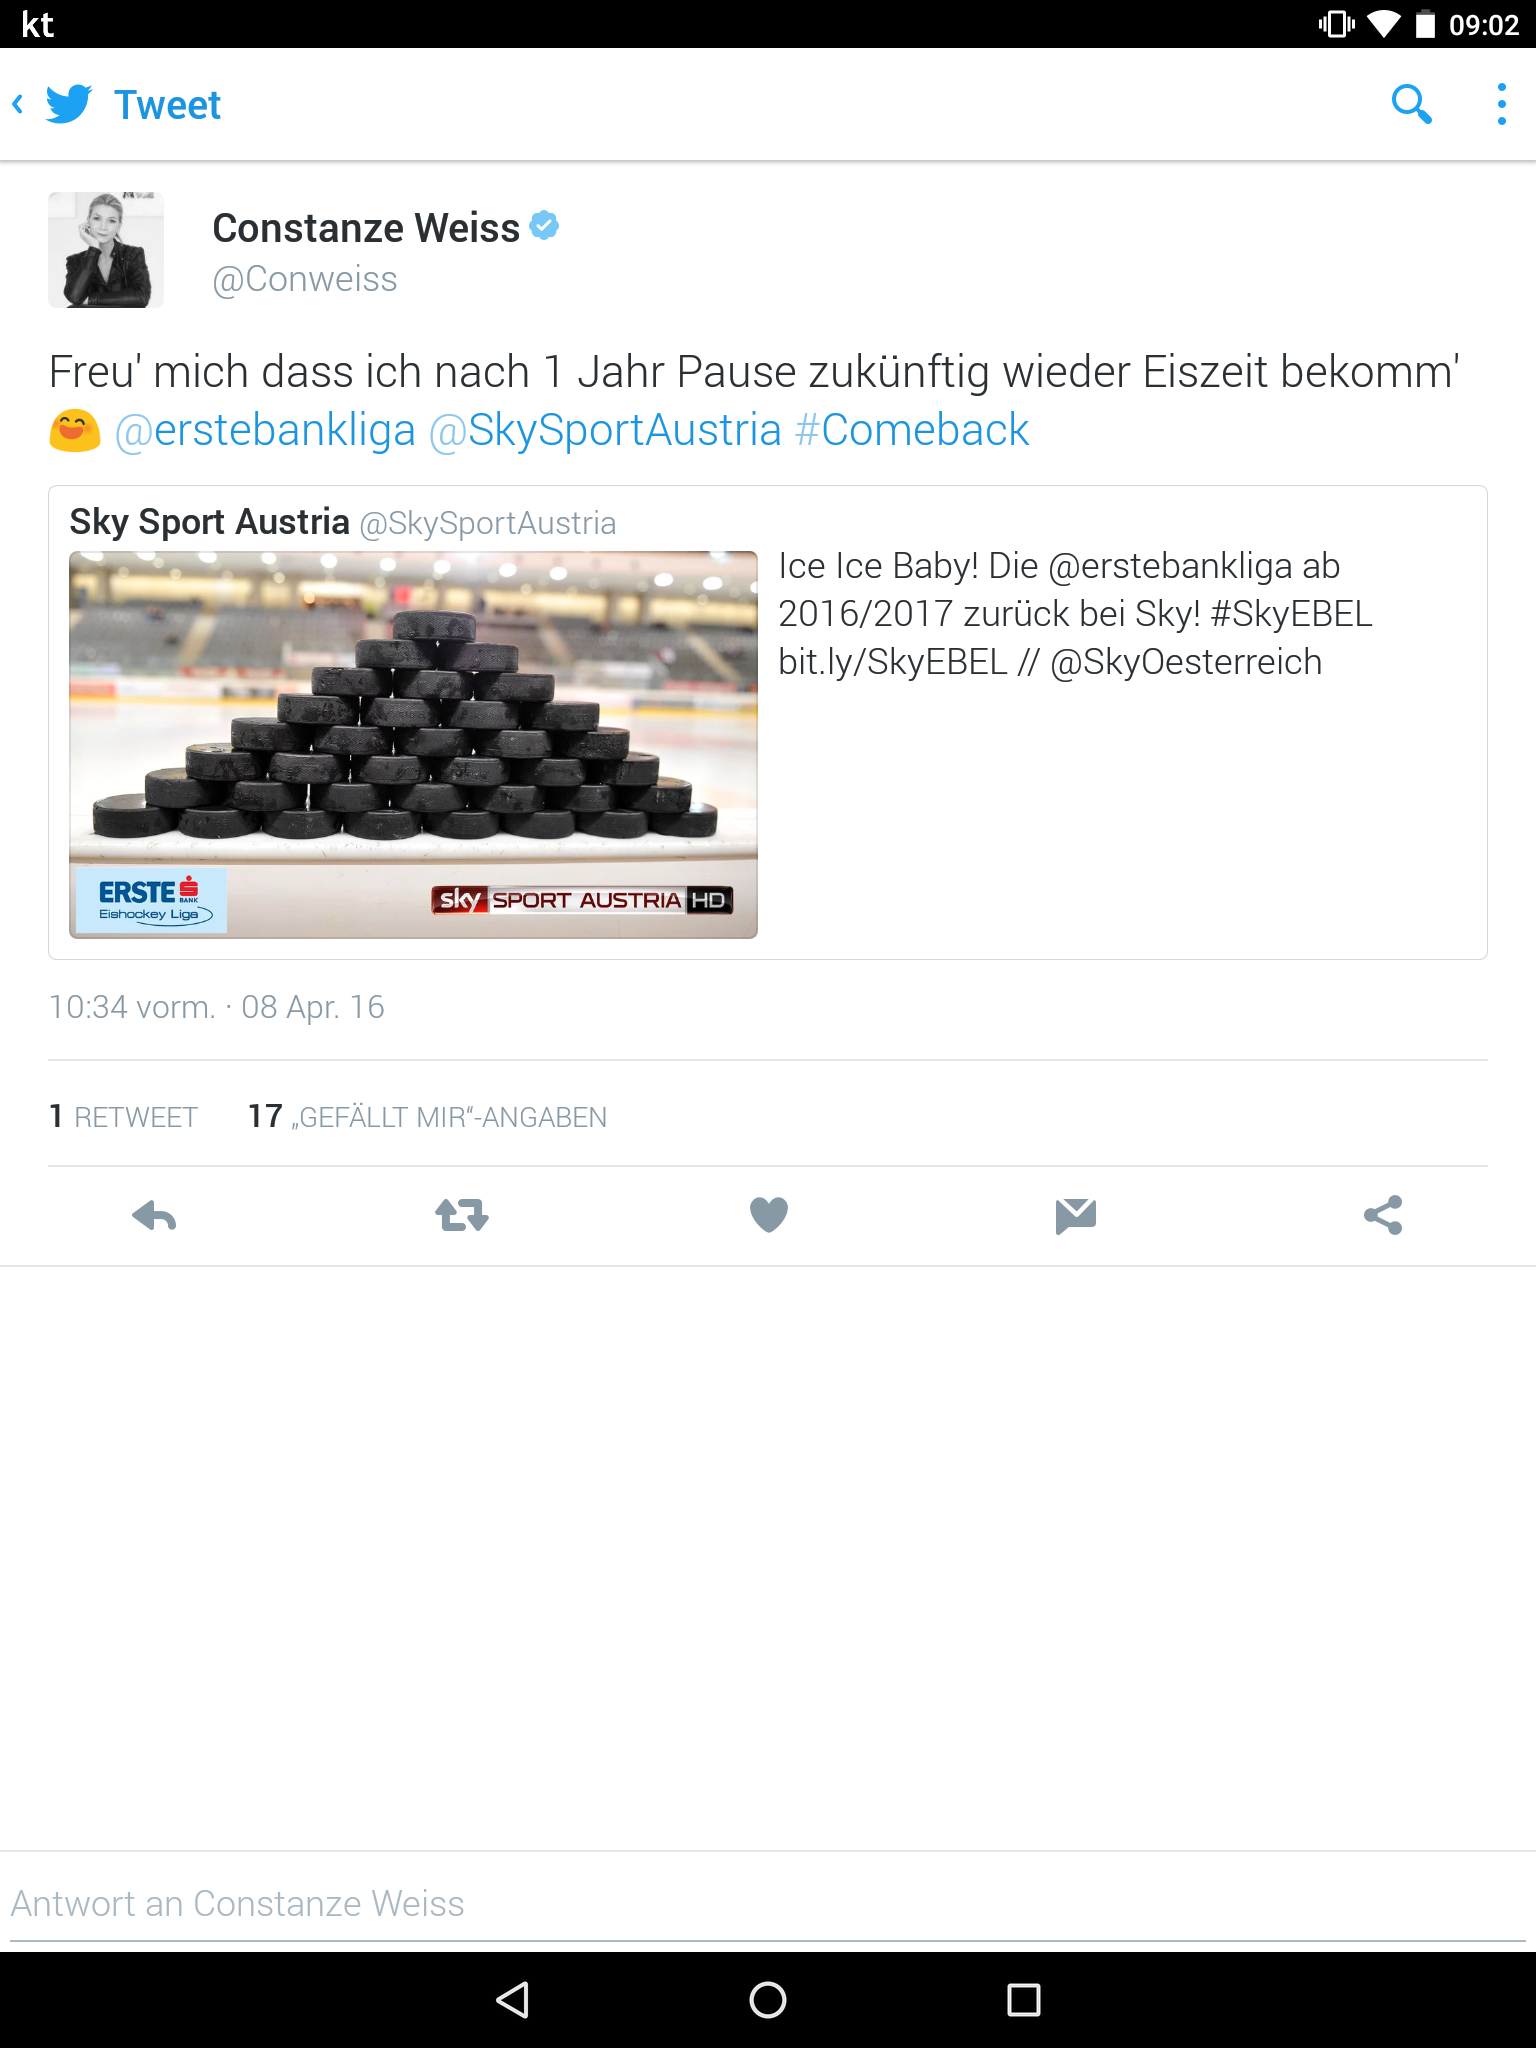
Task: Open the three-dot overflow menu
Action: click(1501, 104)
